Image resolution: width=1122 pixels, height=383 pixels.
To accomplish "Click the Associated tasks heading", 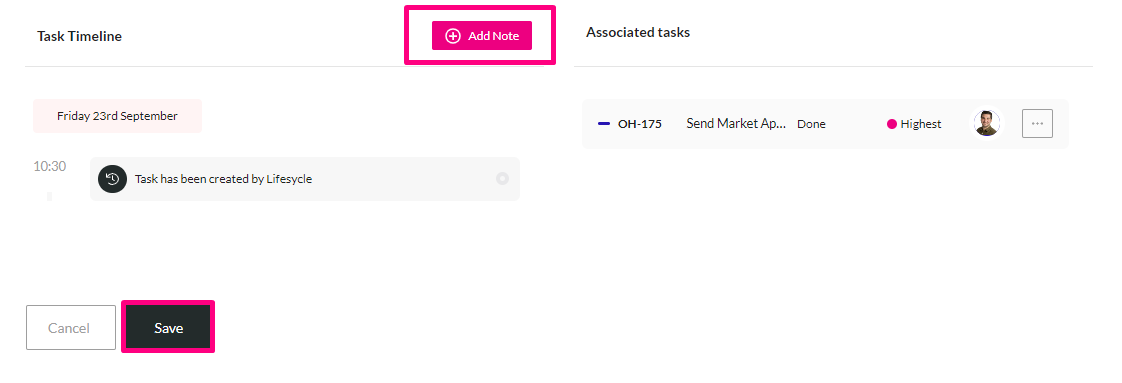I will [638, 32].
